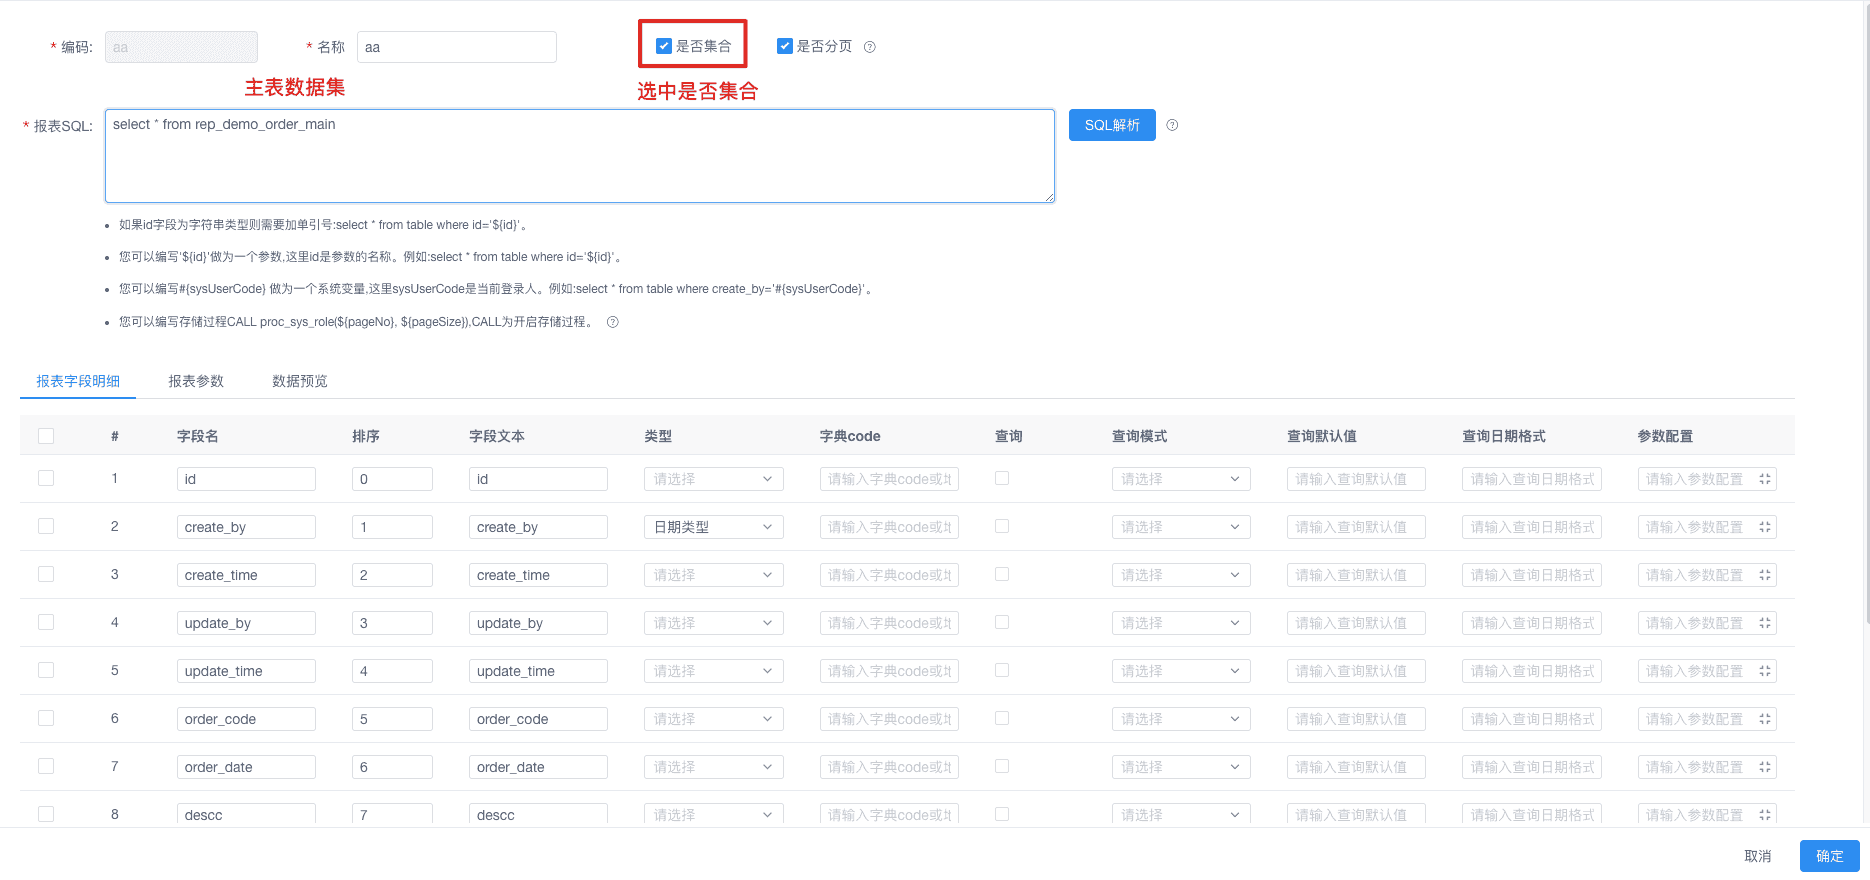The height and width of the screenshot is (880, 1870).
Task: Click the 查询模式 column header
Action: click(x=1140, y=436)
